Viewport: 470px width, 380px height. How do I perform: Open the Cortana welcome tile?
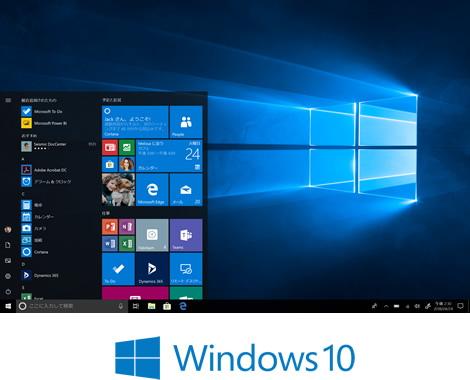(135, 122)
